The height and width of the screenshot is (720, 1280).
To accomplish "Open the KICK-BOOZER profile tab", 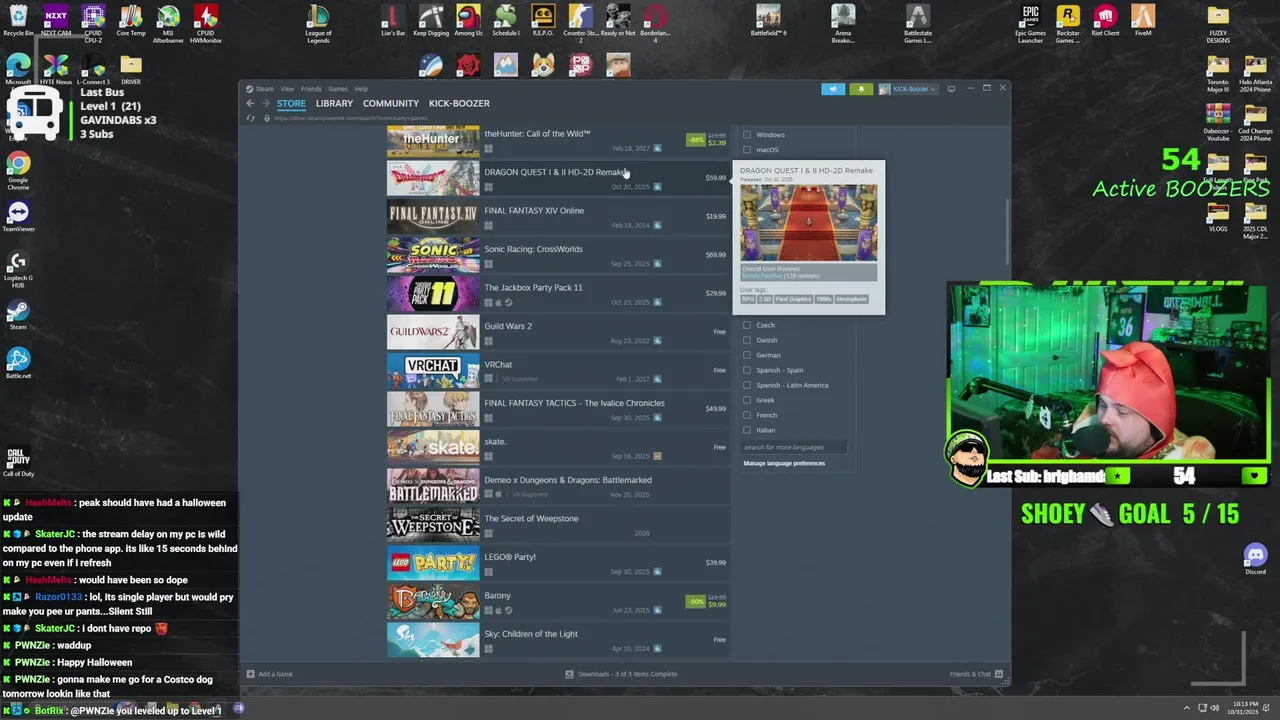I will point(459,103).
